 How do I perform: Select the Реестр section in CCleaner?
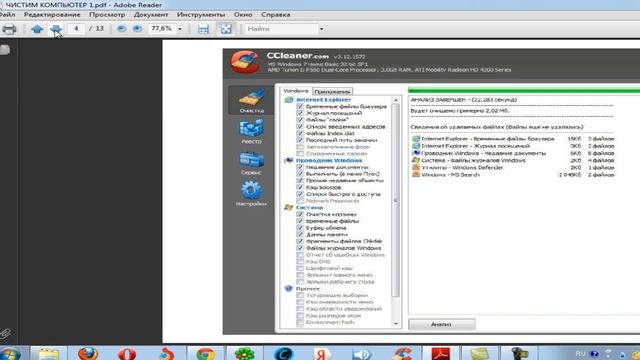[x=251, y=131]
